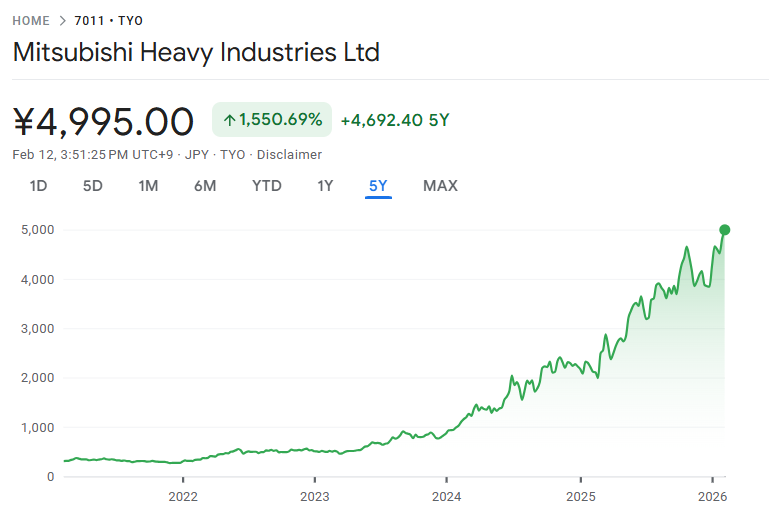
Task: Select the 5D time range tab
Action: coord(93,185)
